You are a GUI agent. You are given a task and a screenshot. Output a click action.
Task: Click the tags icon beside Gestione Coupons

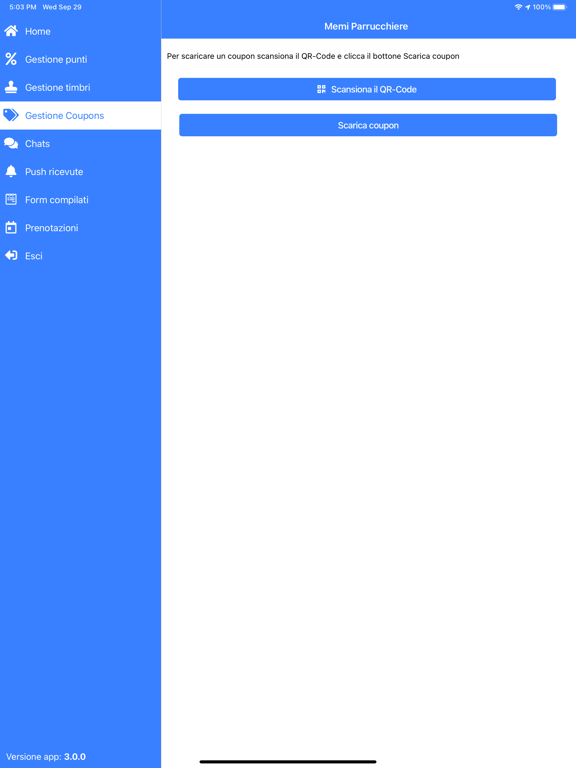11,115
